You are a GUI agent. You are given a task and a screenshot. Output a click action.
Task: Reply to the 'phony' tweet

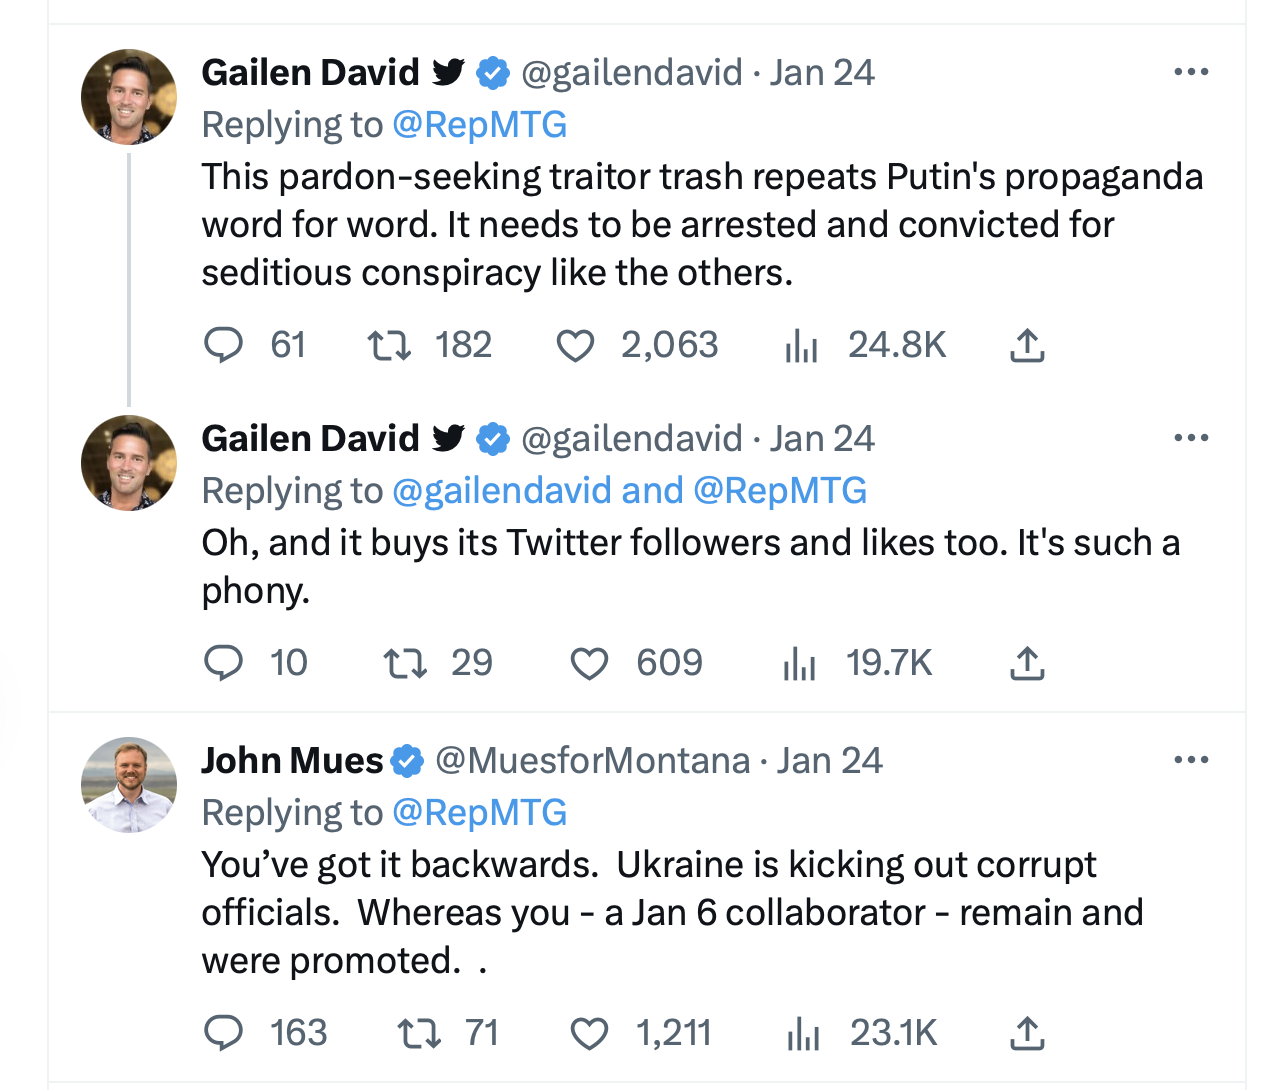coord(223,663)
